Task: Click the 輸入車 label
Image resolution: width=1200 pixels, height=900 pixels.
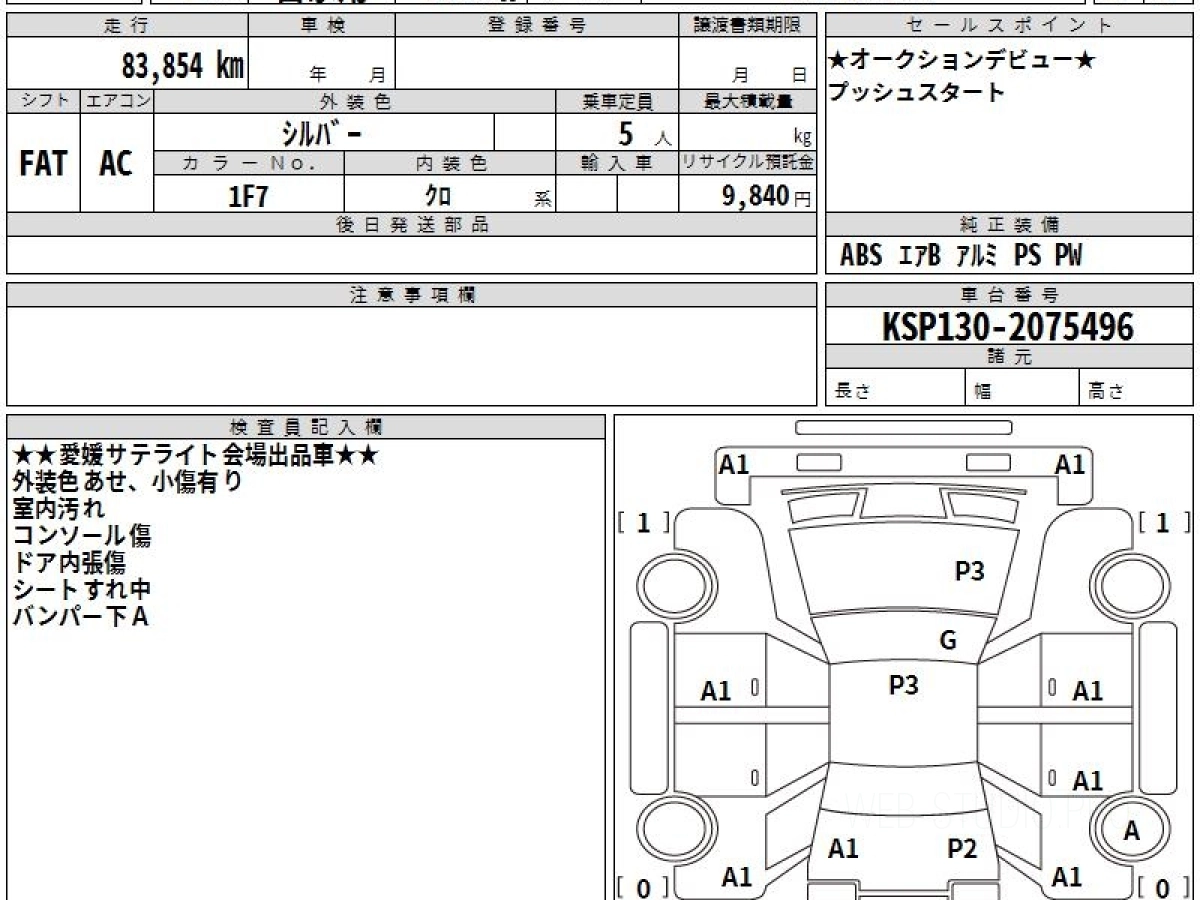Action: [x=617, y=163]
